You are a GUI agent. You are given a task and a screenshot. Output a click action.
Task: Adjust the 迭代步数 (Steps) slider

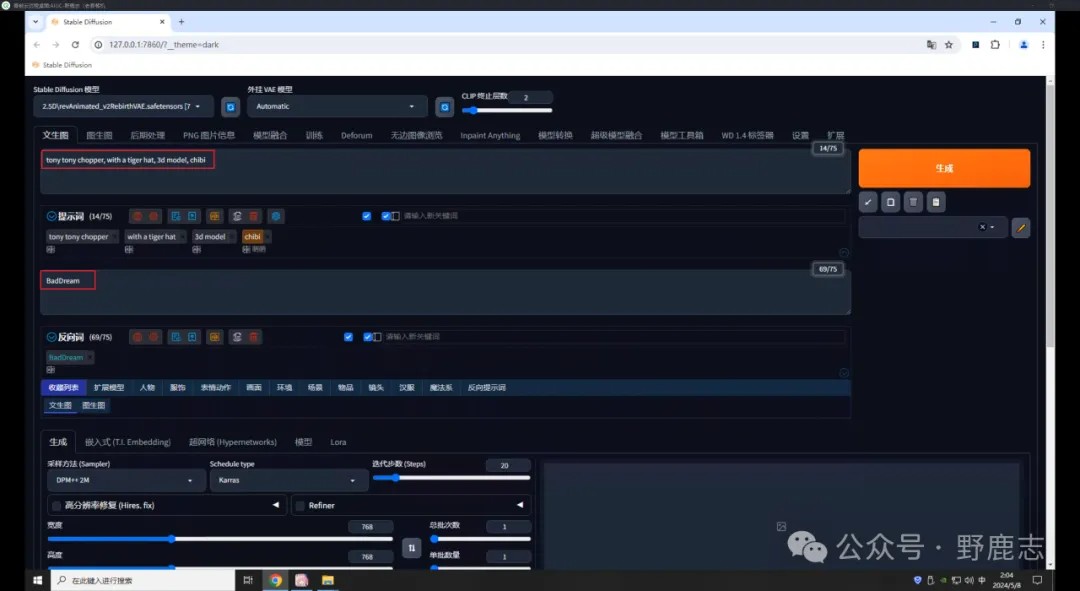[x=451, y=477]
